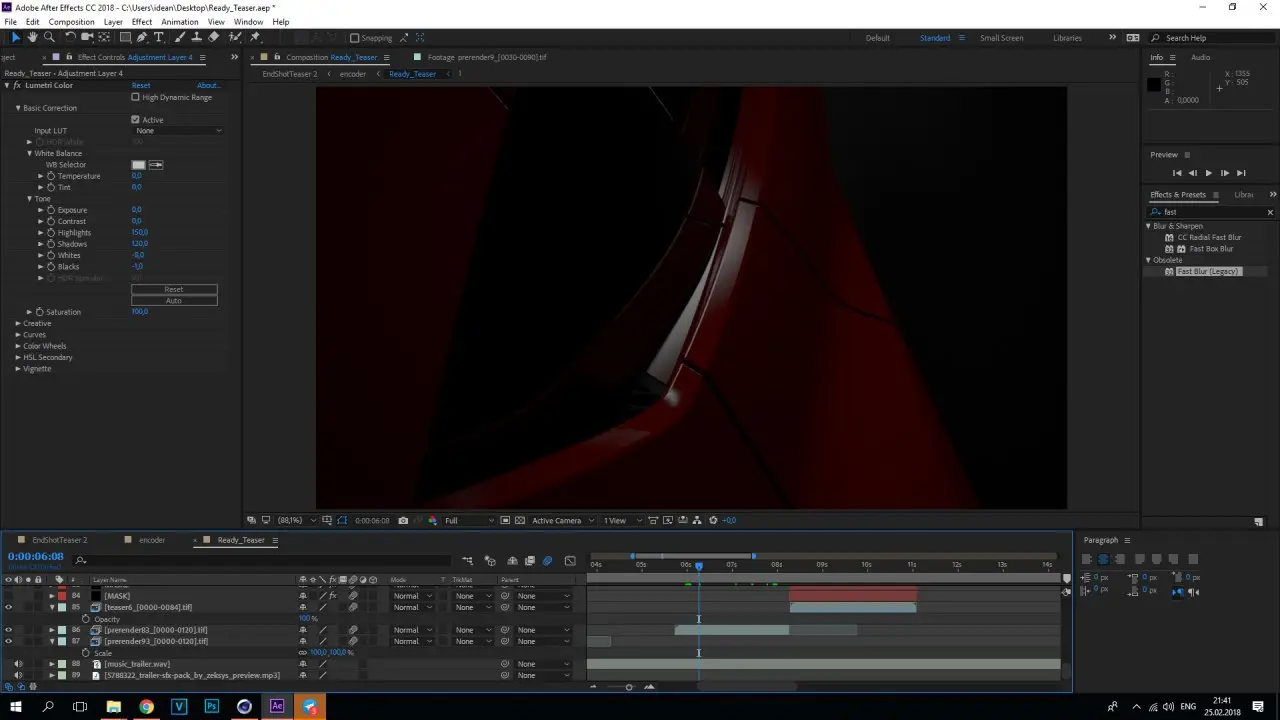1280x720 pixels.
Task: Select the Rotation tool
Action: (x=71, y=37)
